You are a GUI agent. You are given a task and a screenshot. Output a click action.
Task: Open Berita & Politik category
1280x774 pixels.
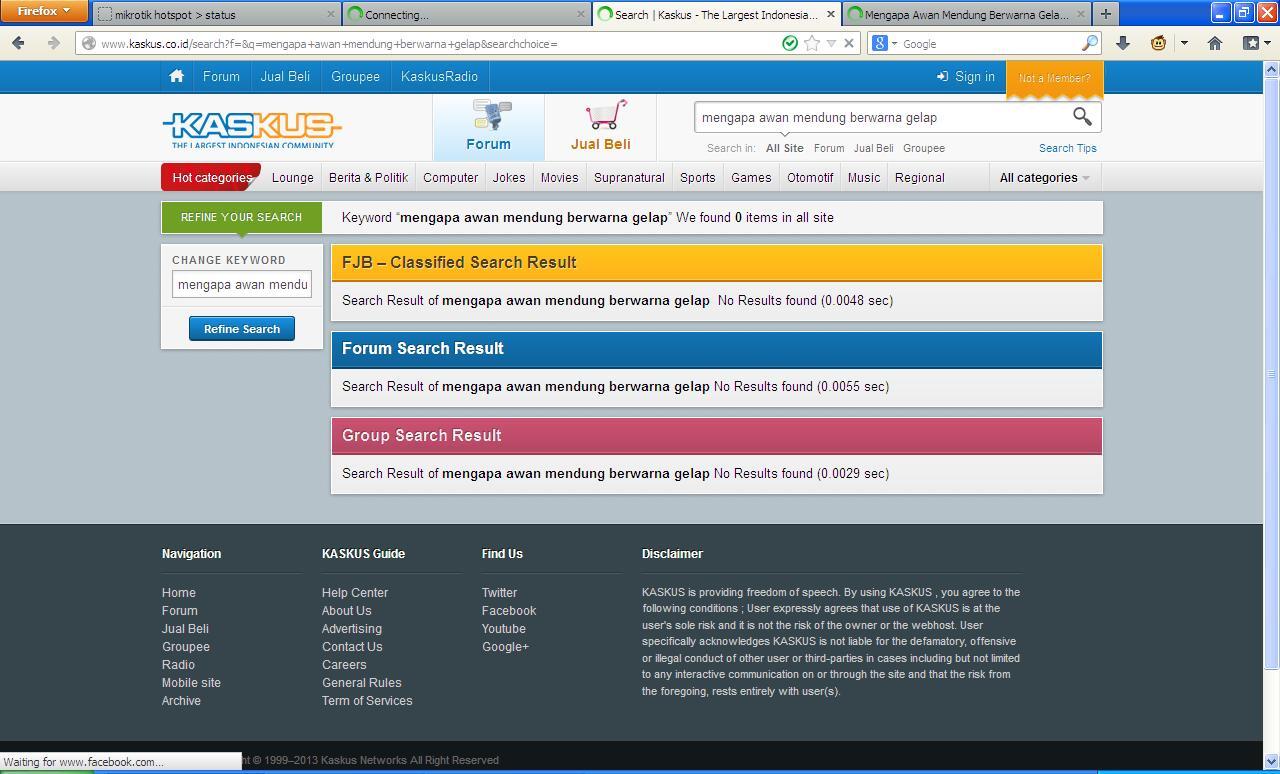tap(368, 177)
